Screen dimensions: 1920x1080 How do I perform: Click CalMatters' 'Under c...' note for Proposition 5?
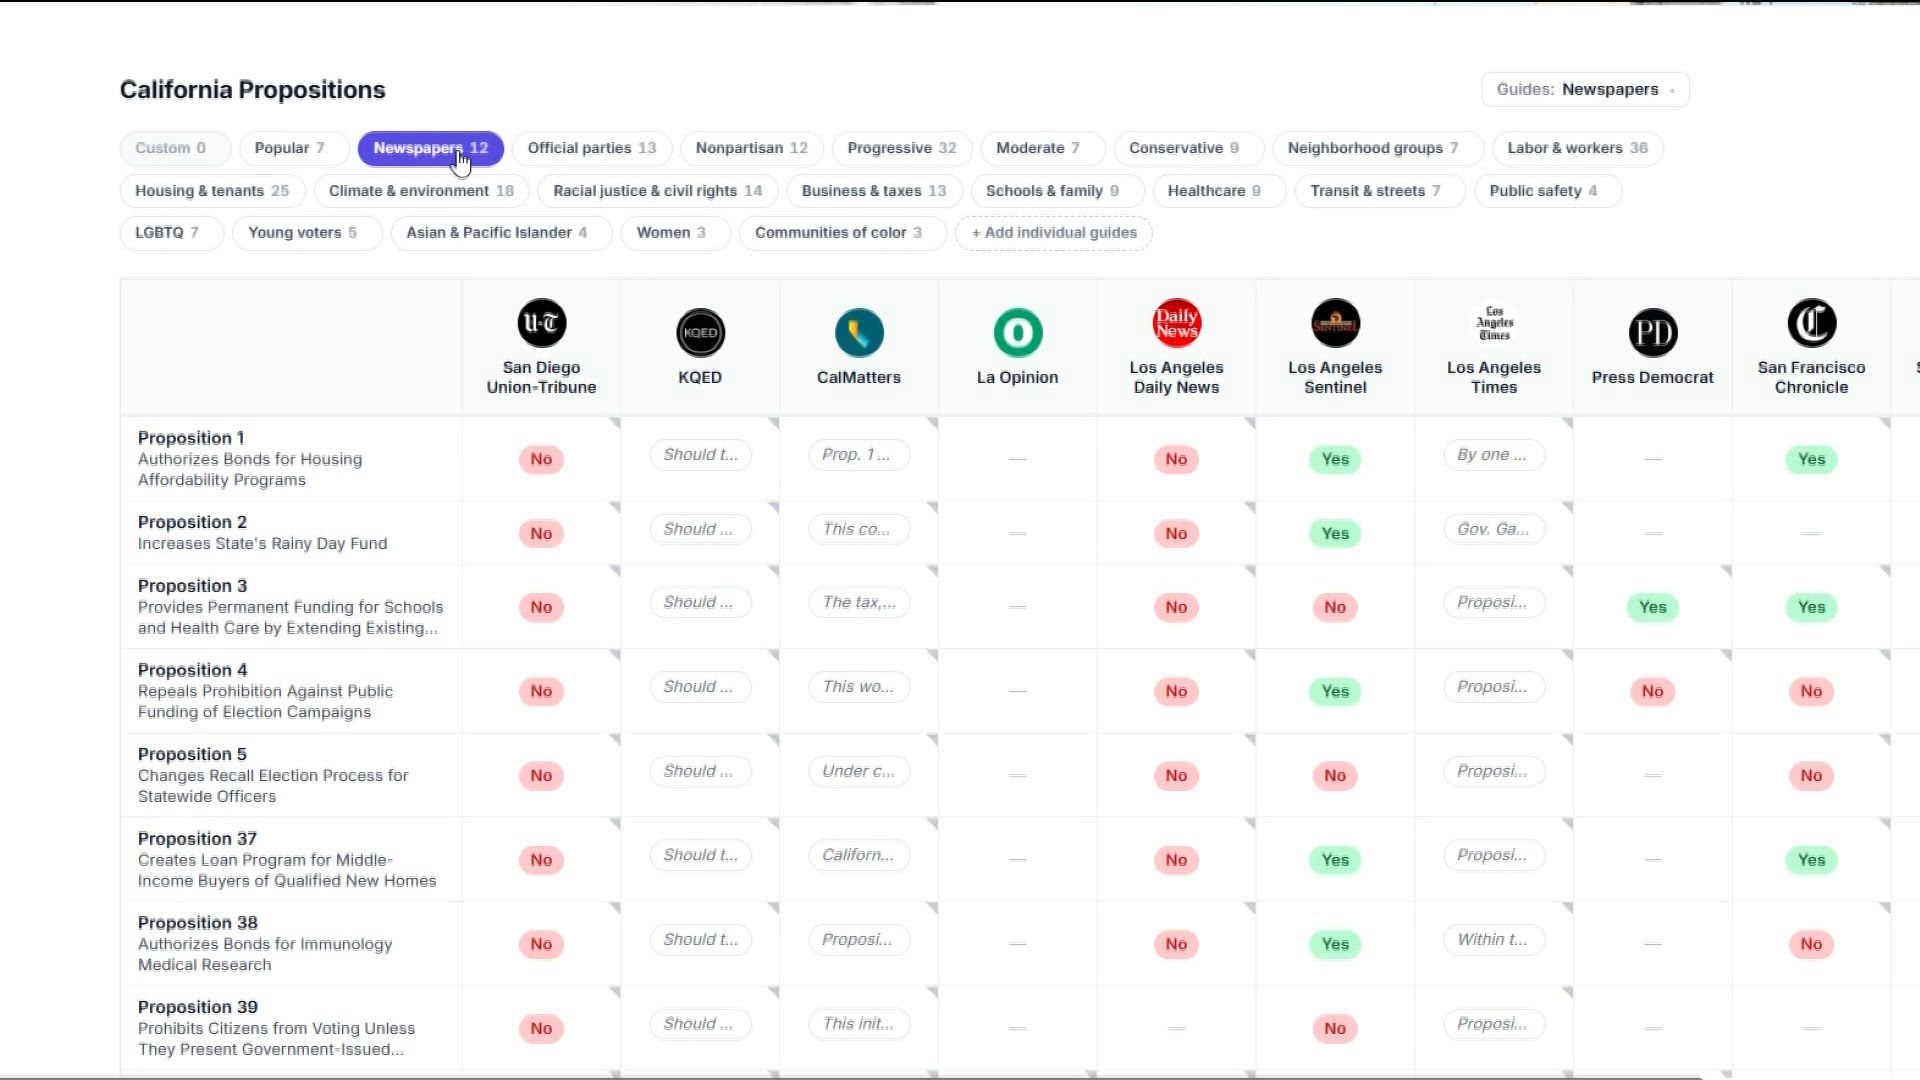[859, 771]
